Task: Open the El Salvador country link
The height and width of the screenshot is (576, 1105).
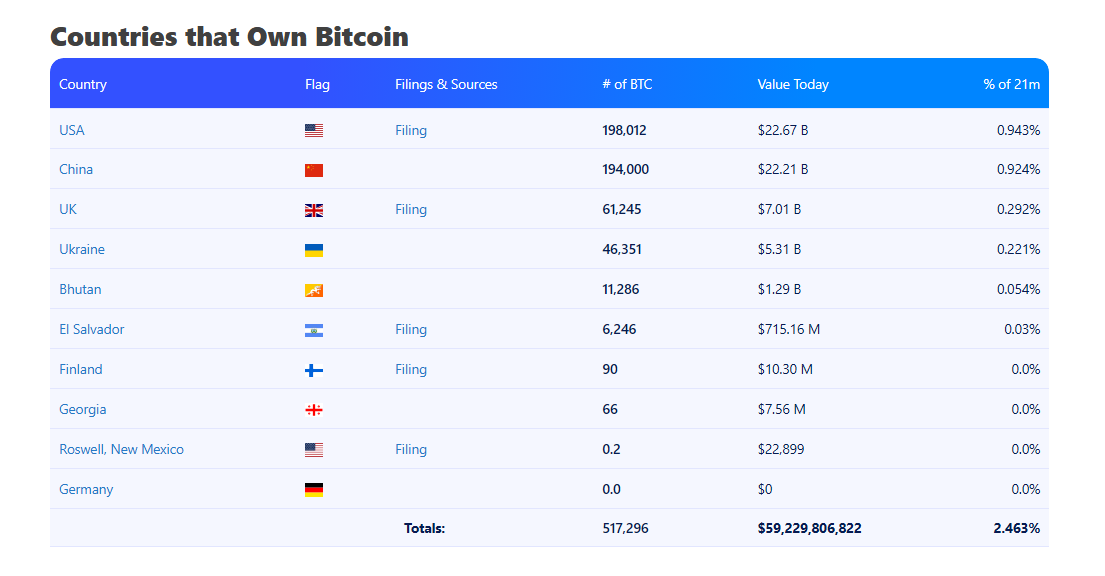Action: 92,329
